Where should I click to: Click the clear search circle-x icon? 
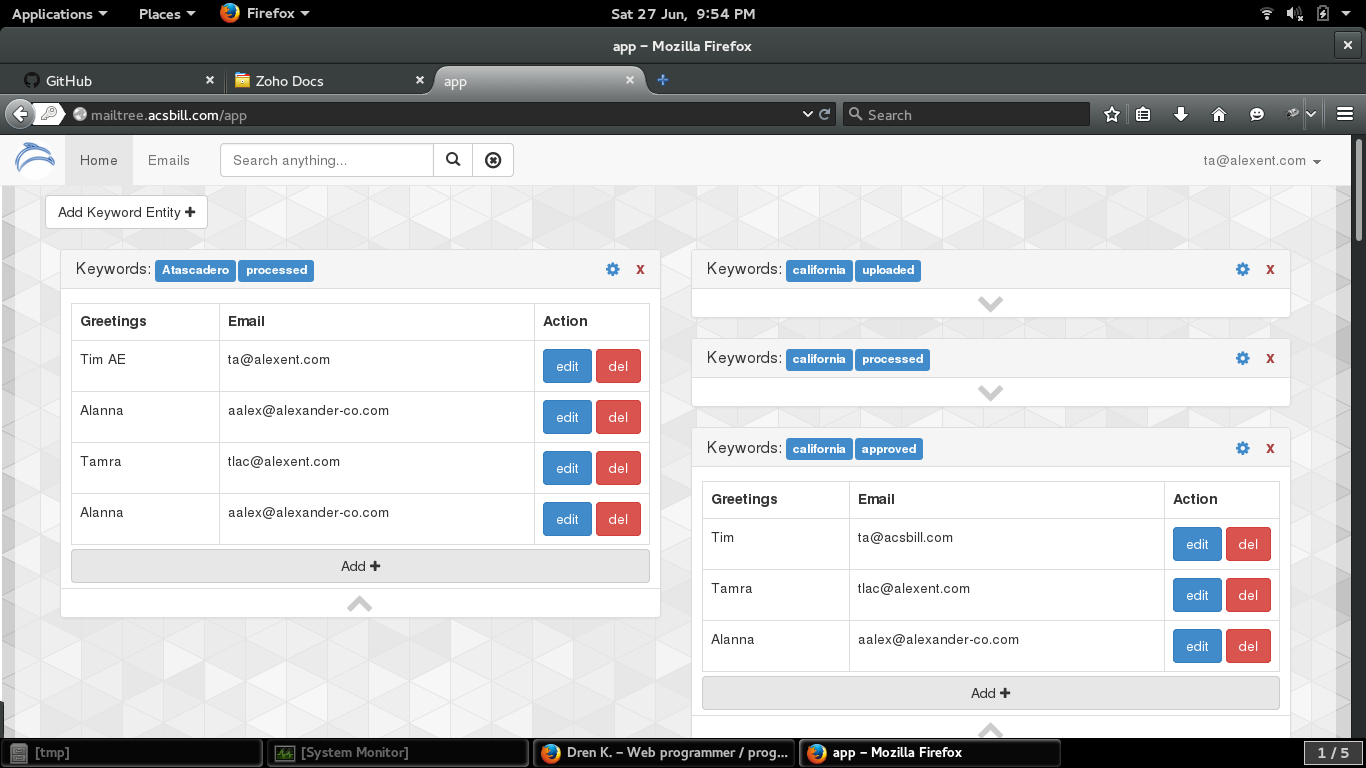493,160
